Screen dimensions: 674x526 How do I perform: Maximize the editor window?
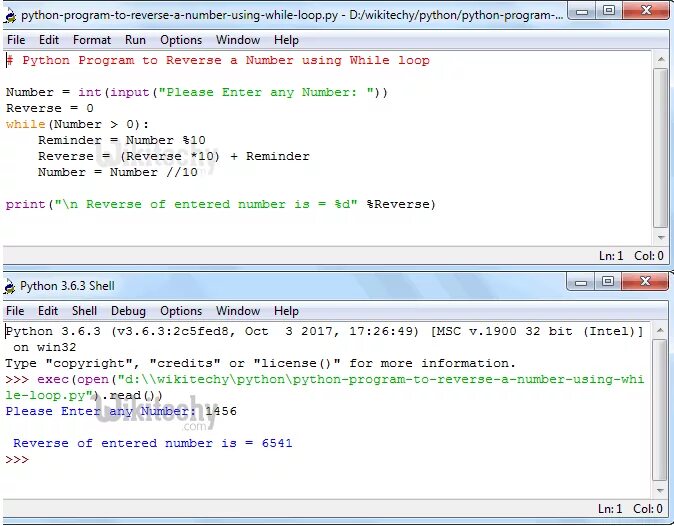[609, 11]
